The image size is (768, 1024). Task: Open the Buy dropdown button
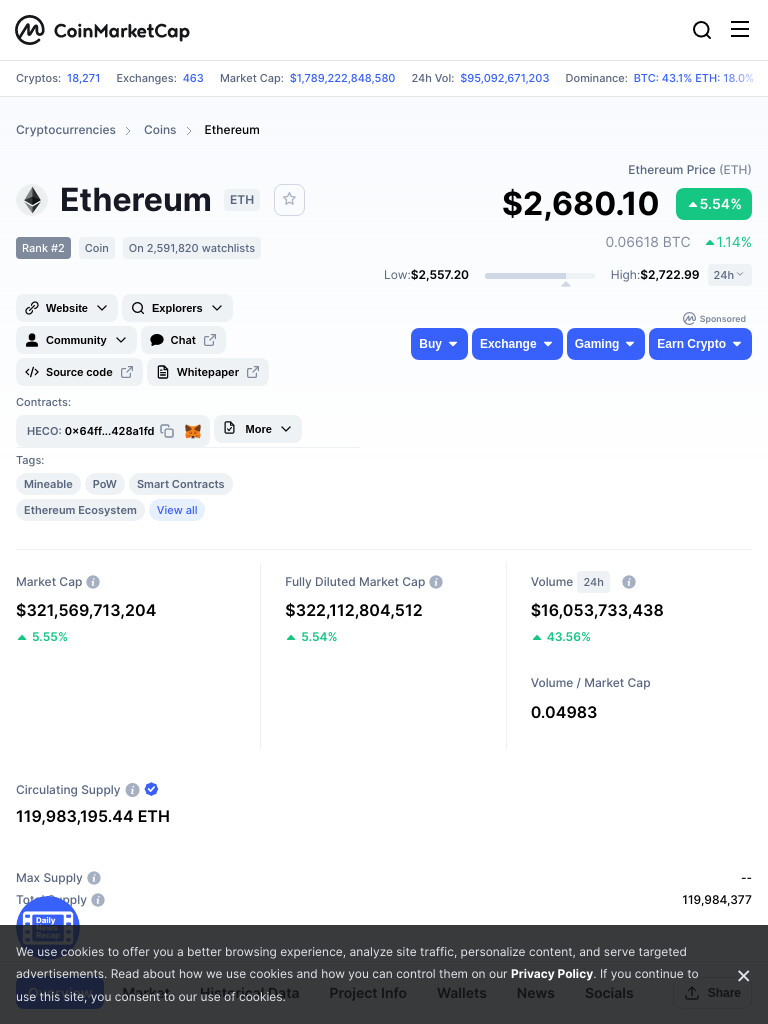(x=439, y=344)
